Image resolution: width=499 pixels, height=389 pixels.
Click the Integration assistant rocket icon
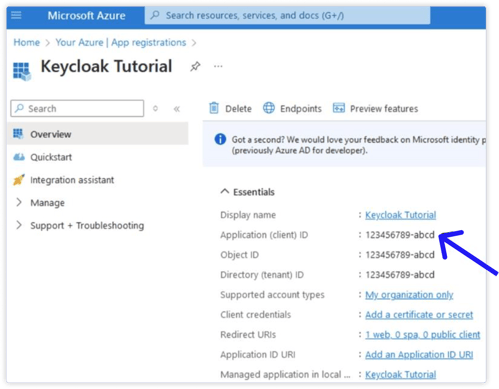tap(19, 180)
